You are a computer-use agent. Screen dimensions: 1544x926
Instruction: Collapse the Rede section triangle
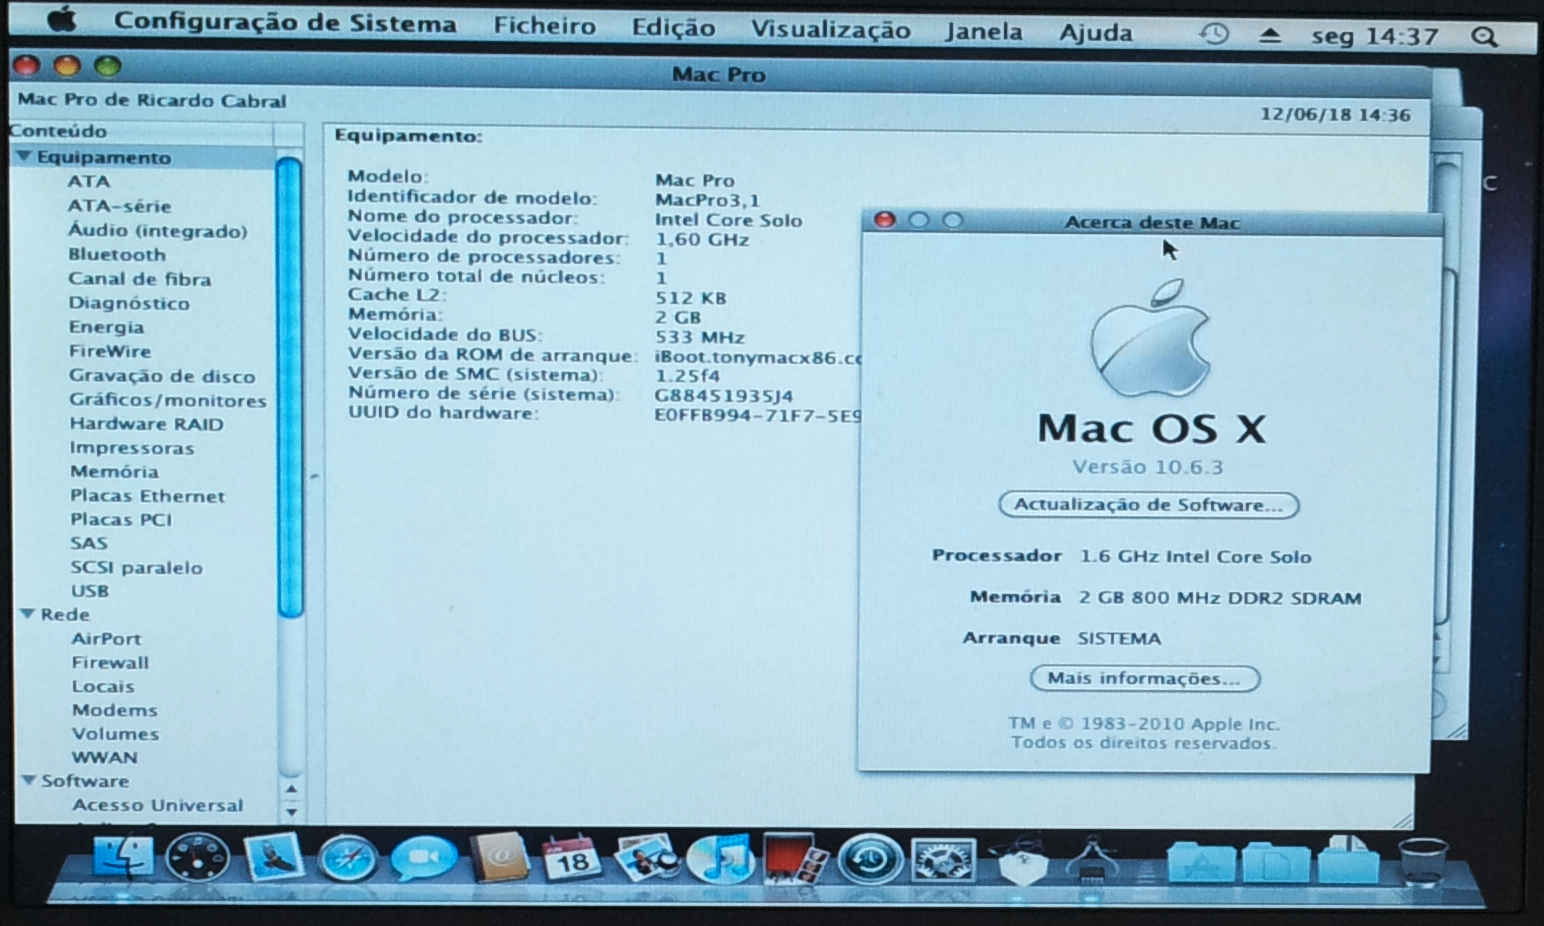click(x=27, y=614)
